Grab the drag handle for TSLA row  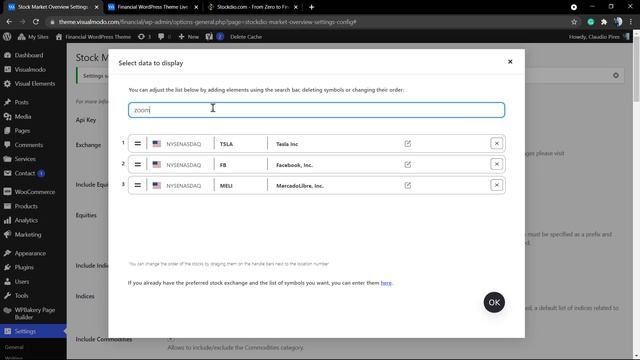(138, 144)
